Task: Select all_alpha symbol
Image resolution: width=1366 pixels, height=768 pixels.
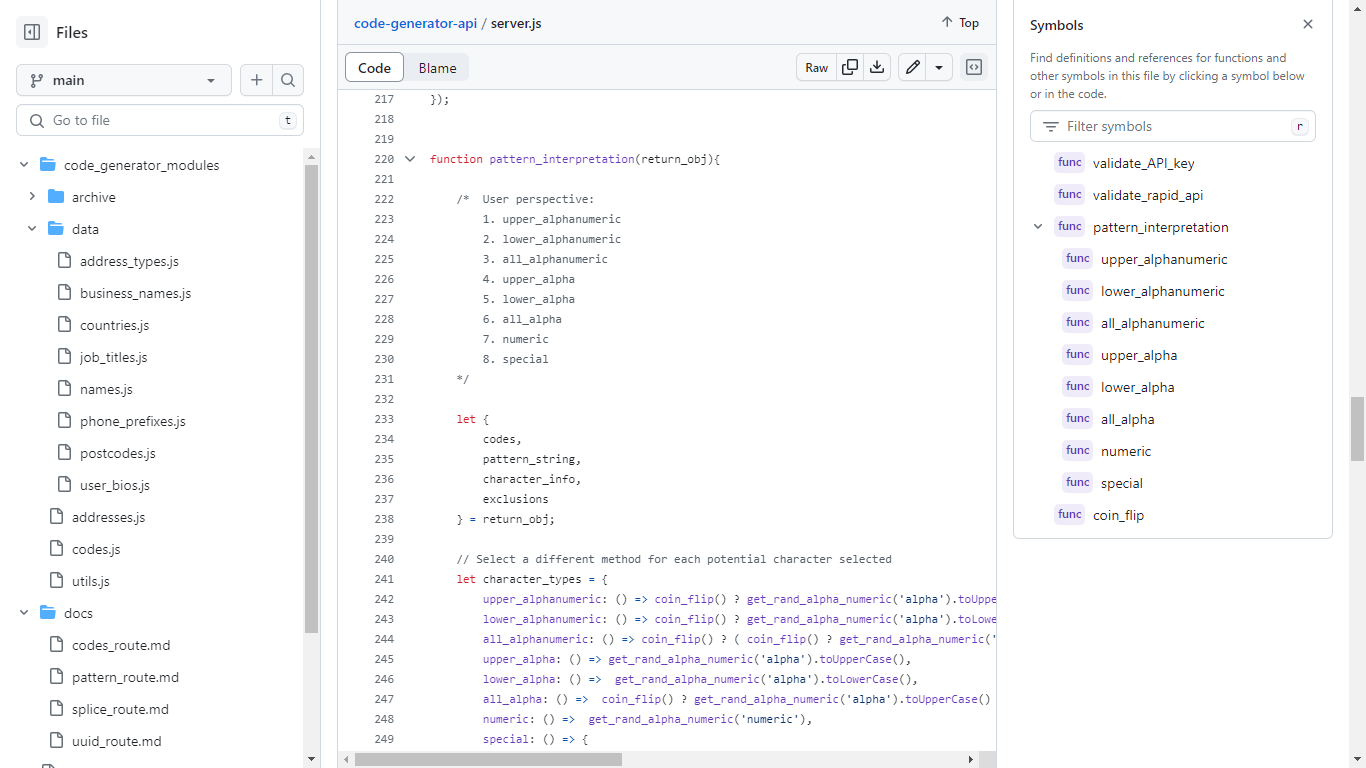Action: click(x=1128, y=419)
